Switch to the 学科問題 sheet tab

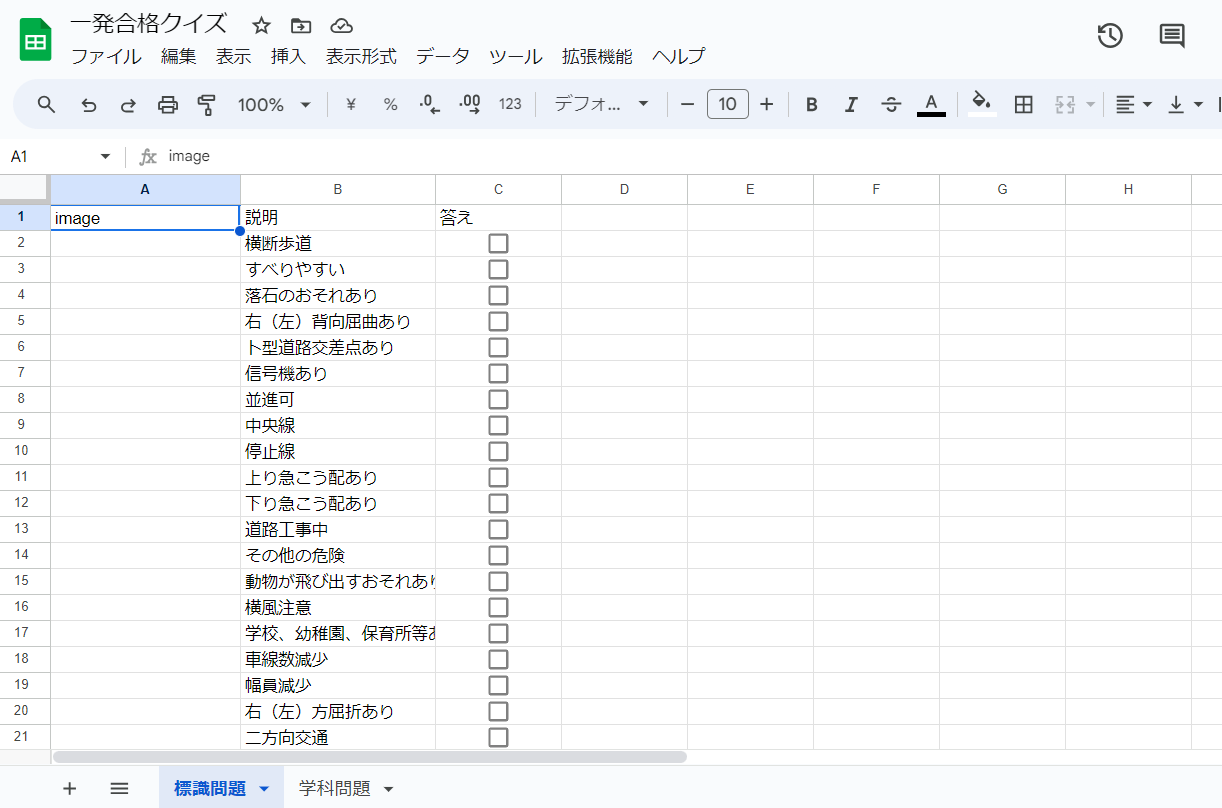[335, 789]
